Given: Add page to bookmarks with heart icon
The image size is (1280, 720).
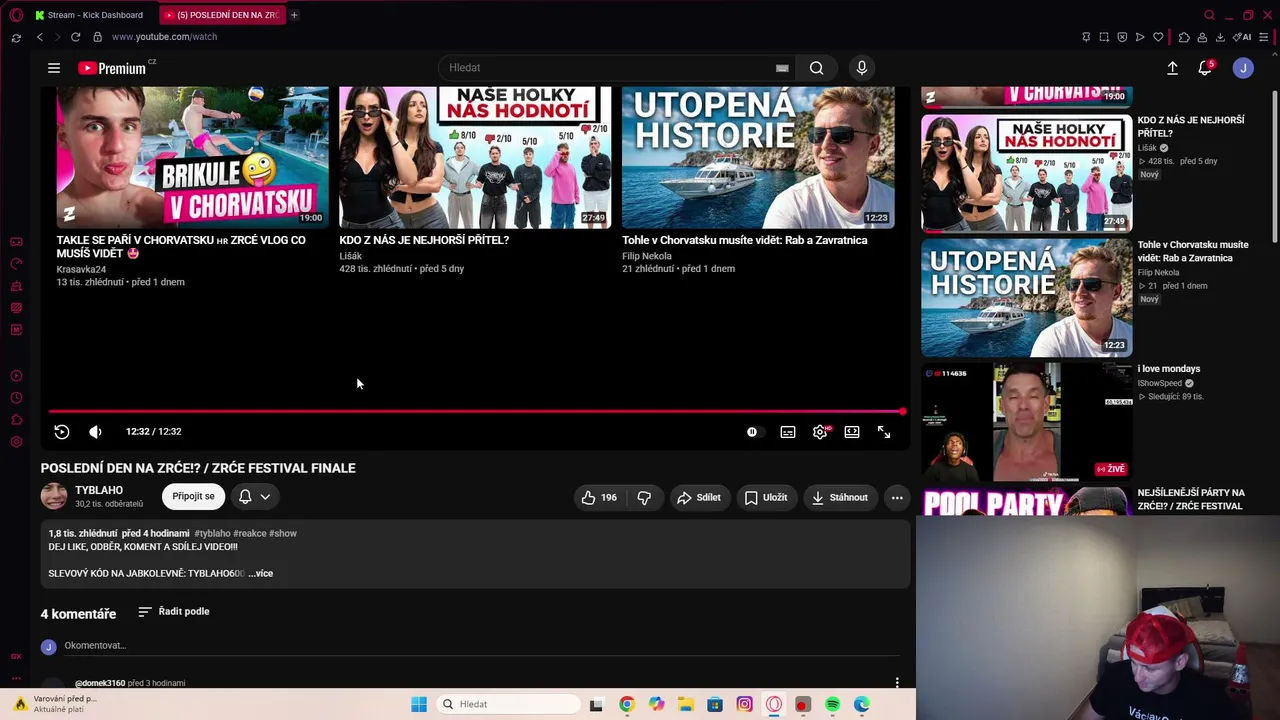Looking at the screenshot, I should point(1158,37).
